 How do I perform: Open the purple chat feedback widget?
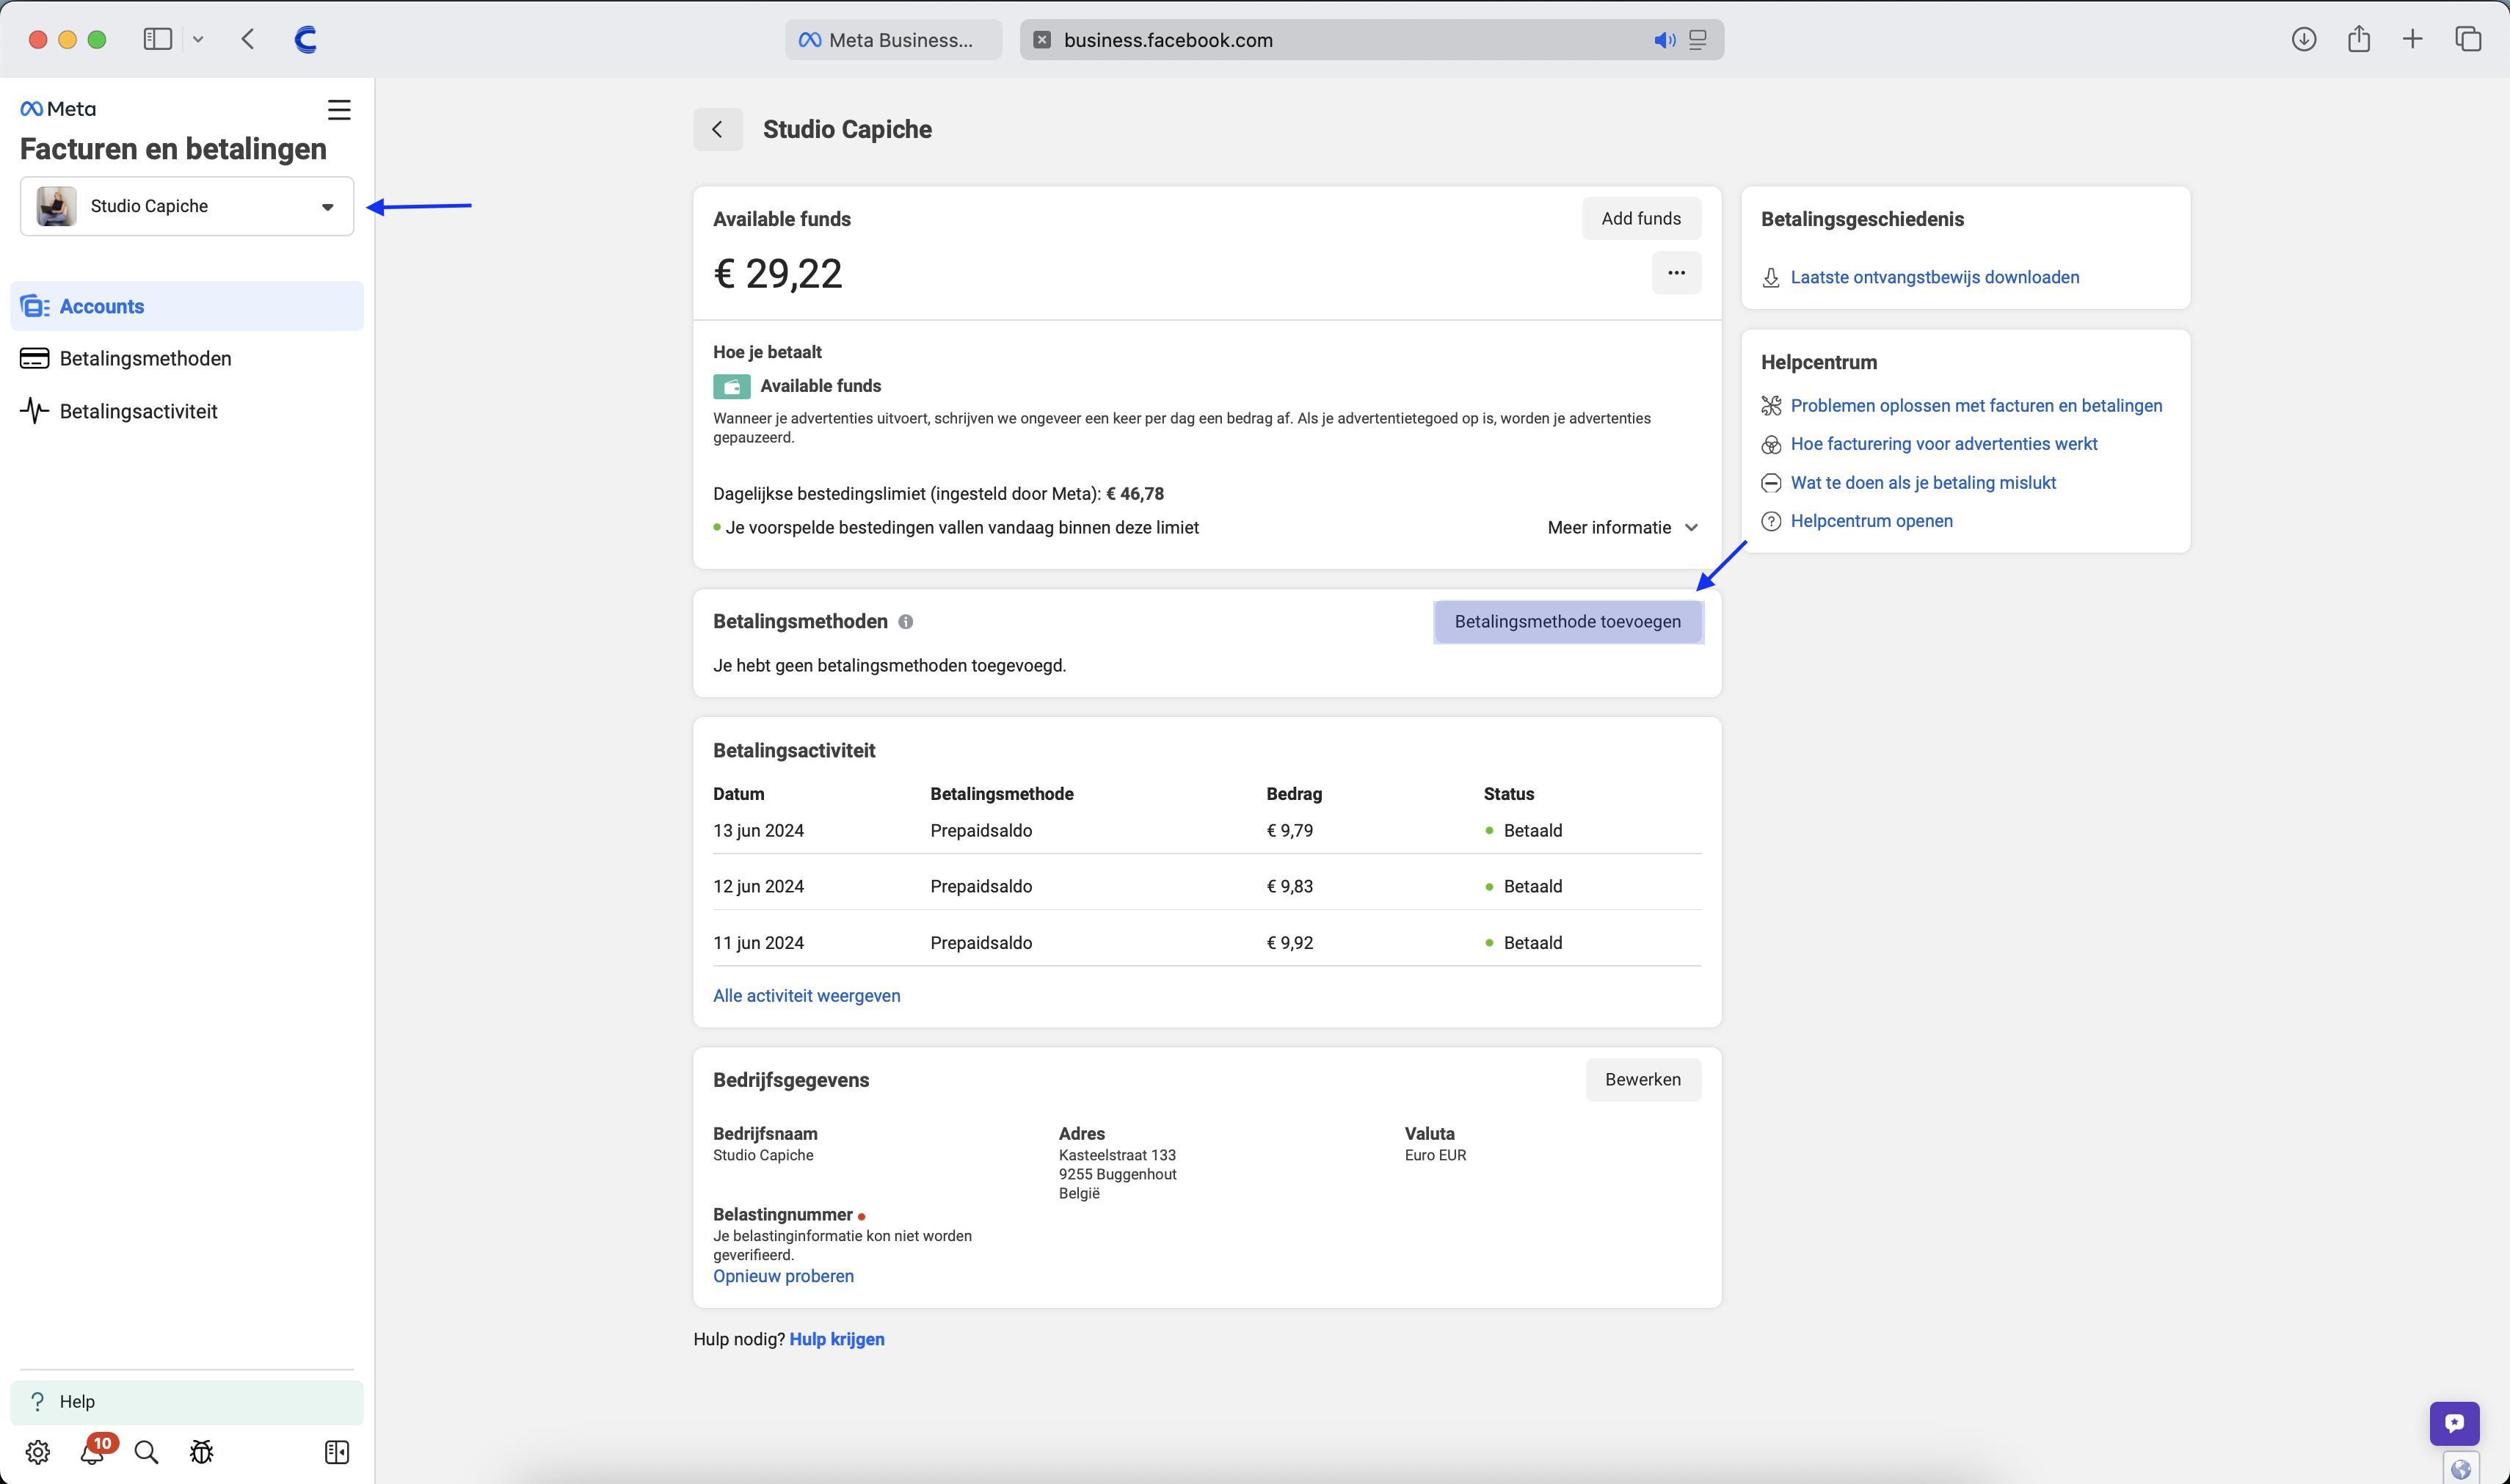tap(2454, 1423)
